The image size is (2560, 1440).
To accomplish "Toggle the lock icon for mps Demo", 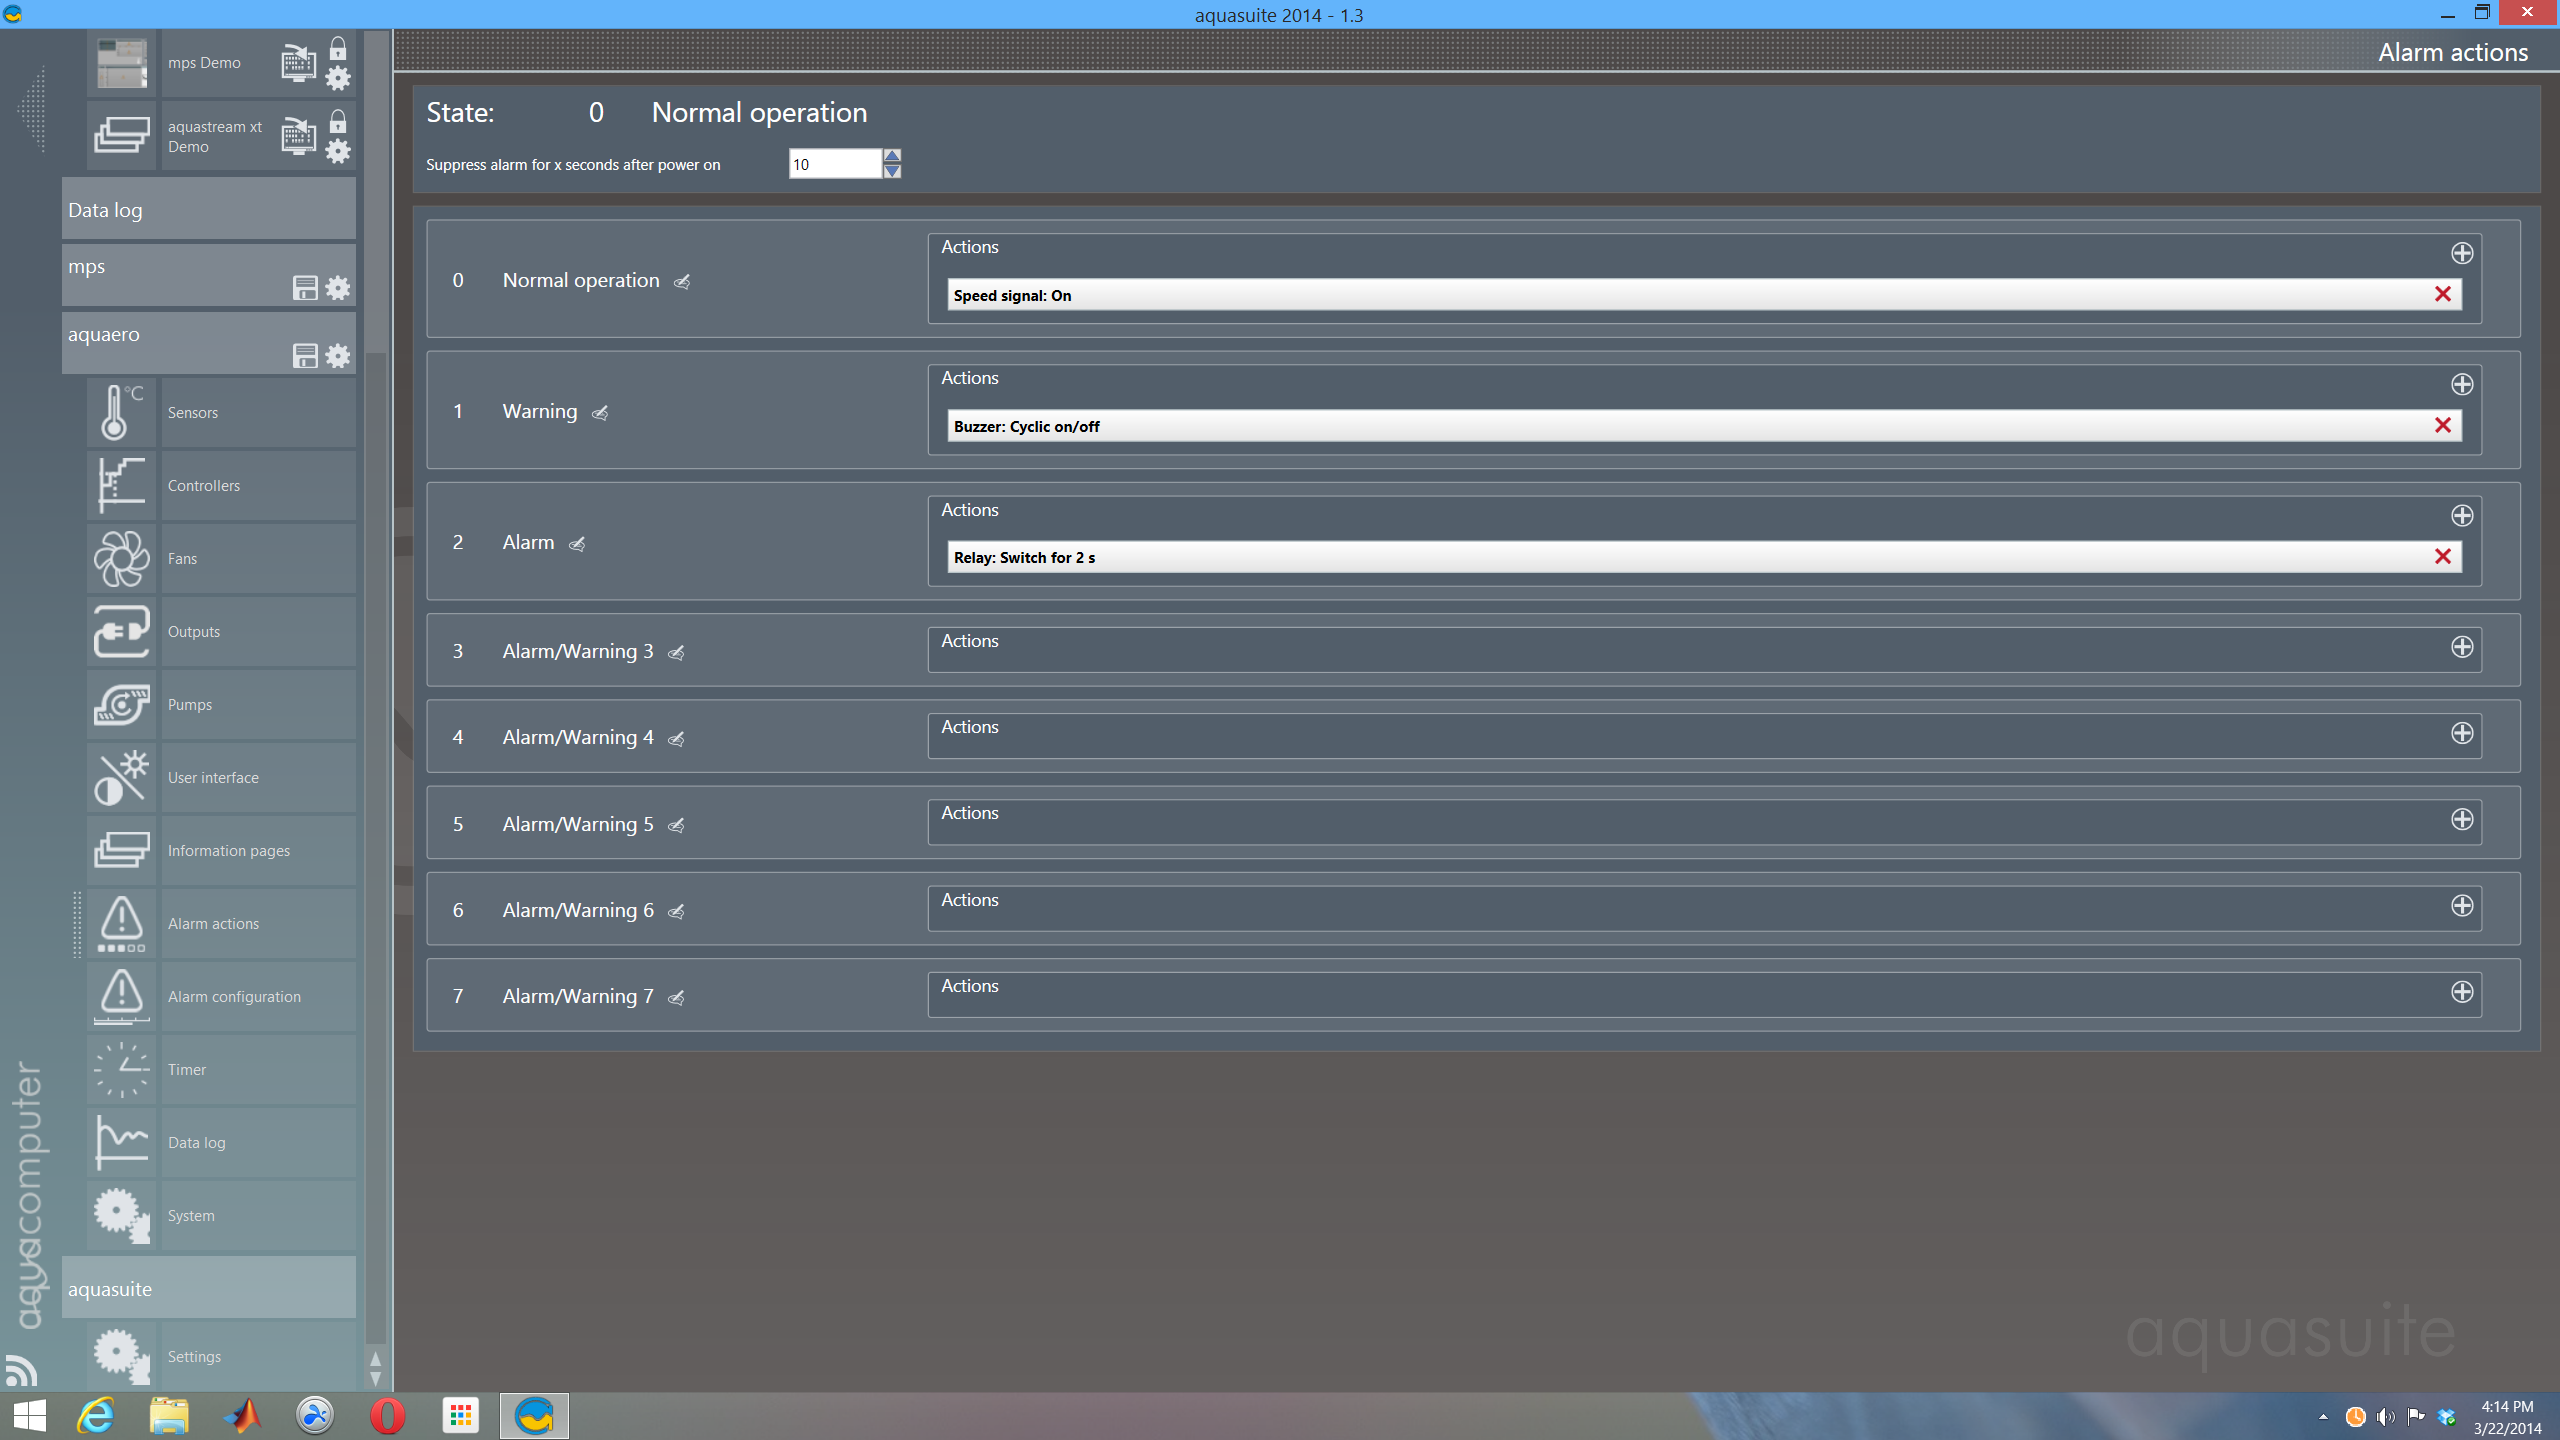I will [x=338, y=49].
